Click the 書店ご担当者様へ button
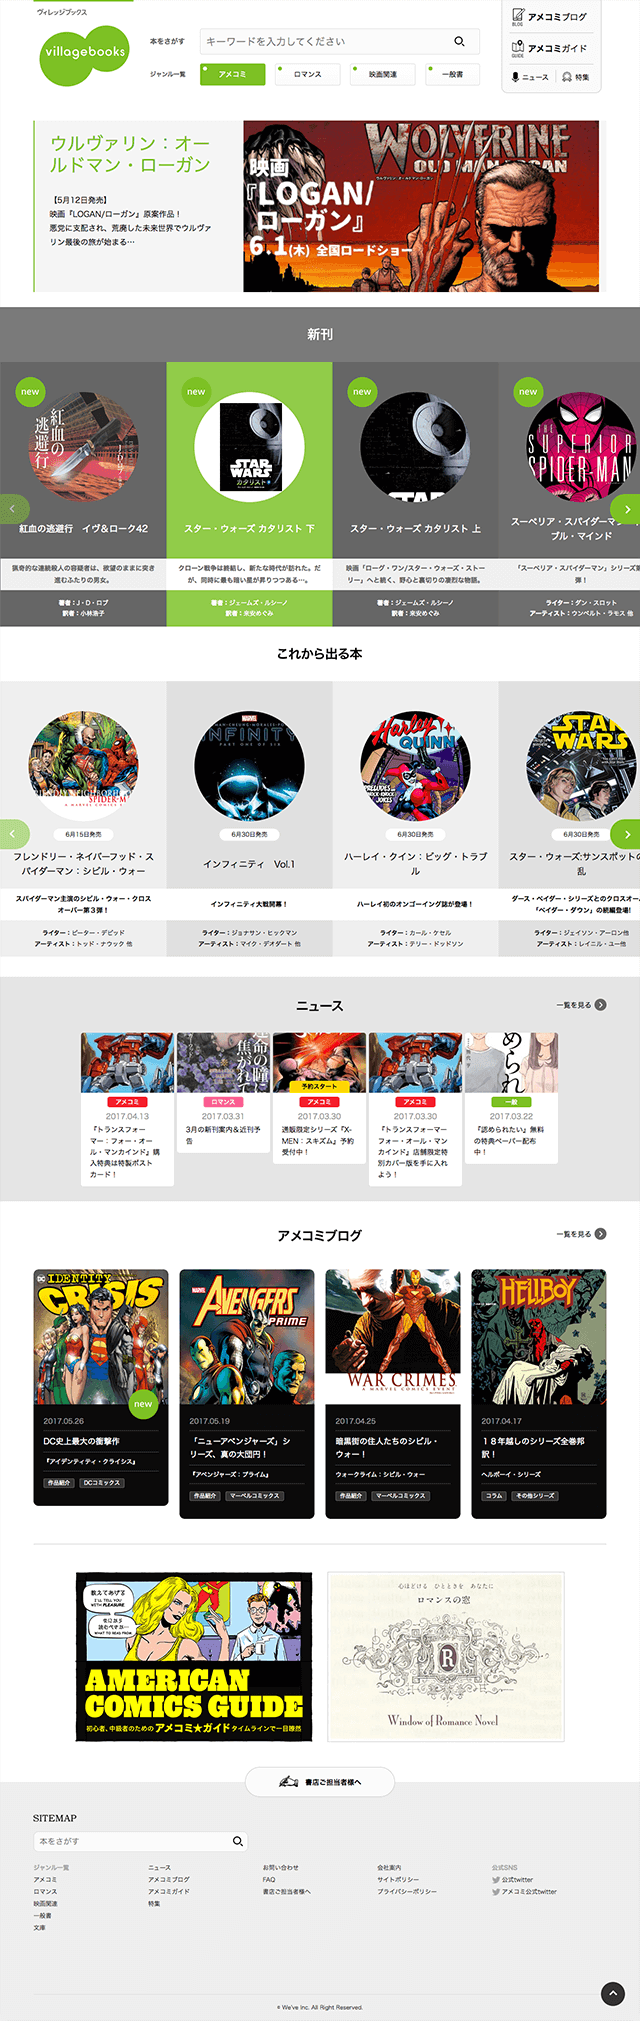640x2021 pixels. [x=320, y=1781]
